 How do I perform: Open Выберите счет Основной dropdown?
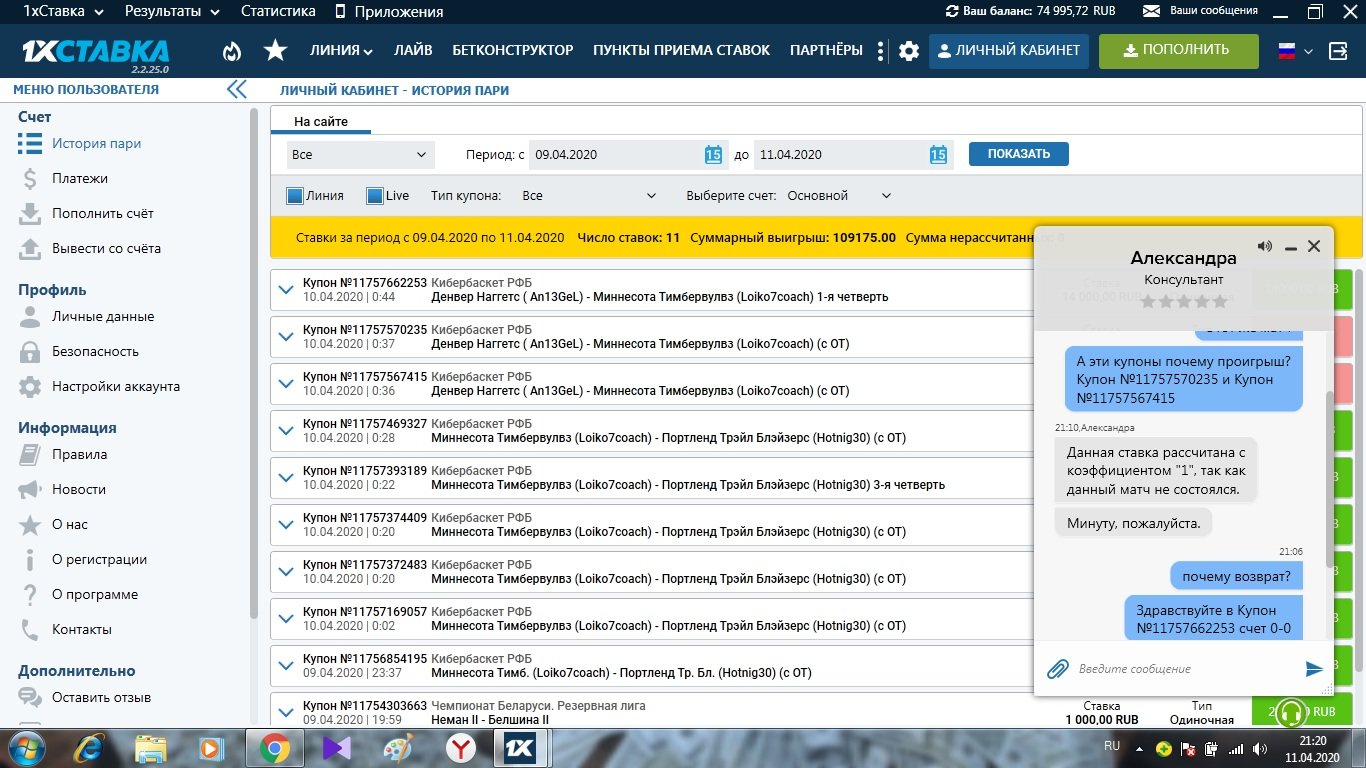tap(838, 196)
